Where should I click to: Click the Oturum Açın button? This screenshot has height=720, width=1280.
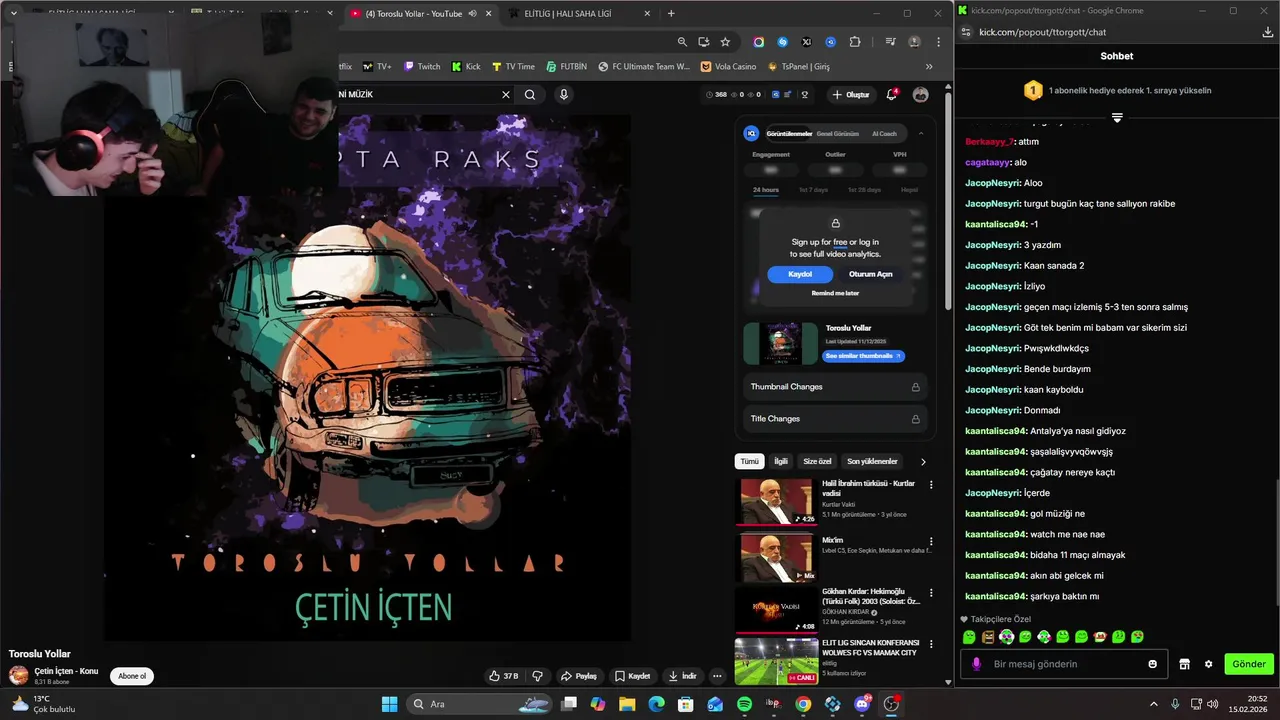coord(870,274)
